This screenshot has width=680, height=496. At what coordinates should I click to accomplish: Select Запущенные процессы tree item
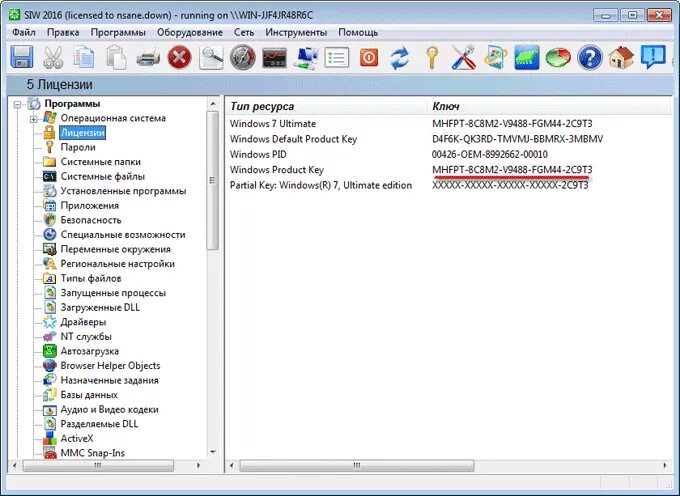click(x=113, y=293)
